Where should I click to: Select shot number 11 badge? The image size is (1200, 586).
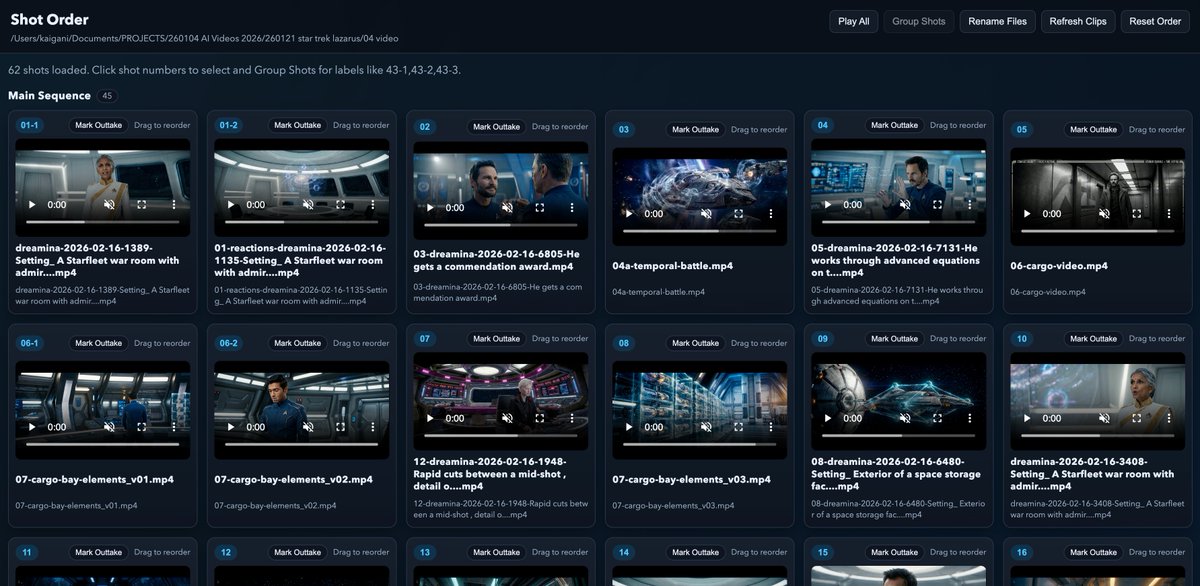pos(27,552)
